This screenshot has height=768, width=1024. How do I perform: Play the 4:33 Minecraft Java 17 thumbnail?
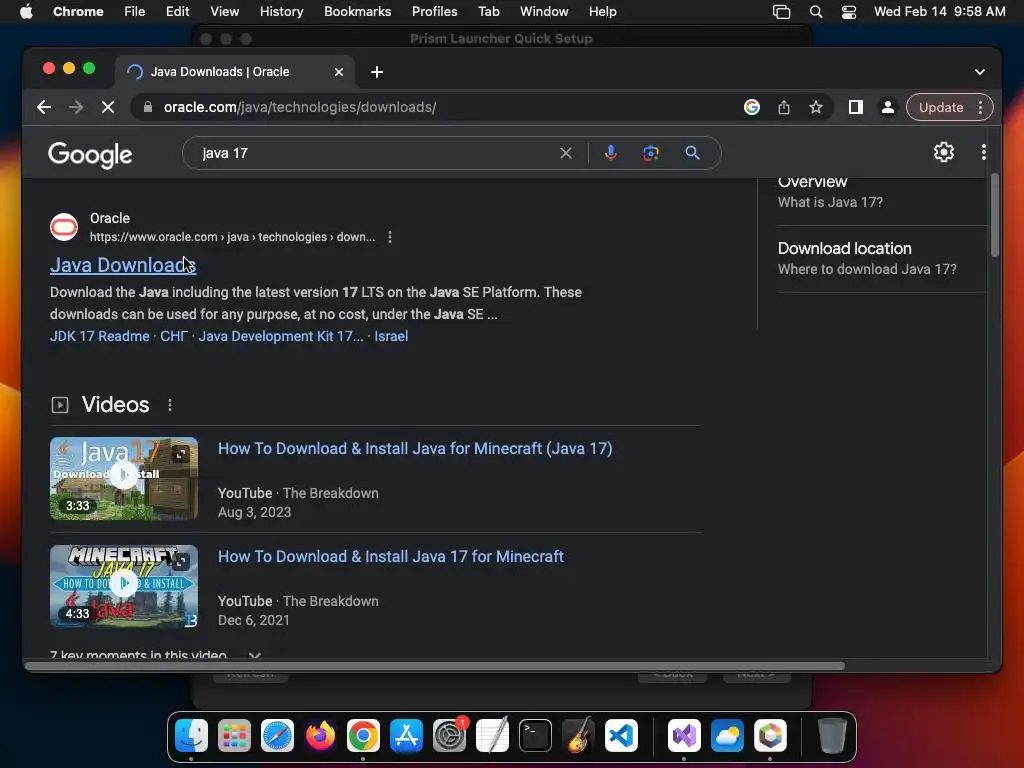tap(123, 586)
